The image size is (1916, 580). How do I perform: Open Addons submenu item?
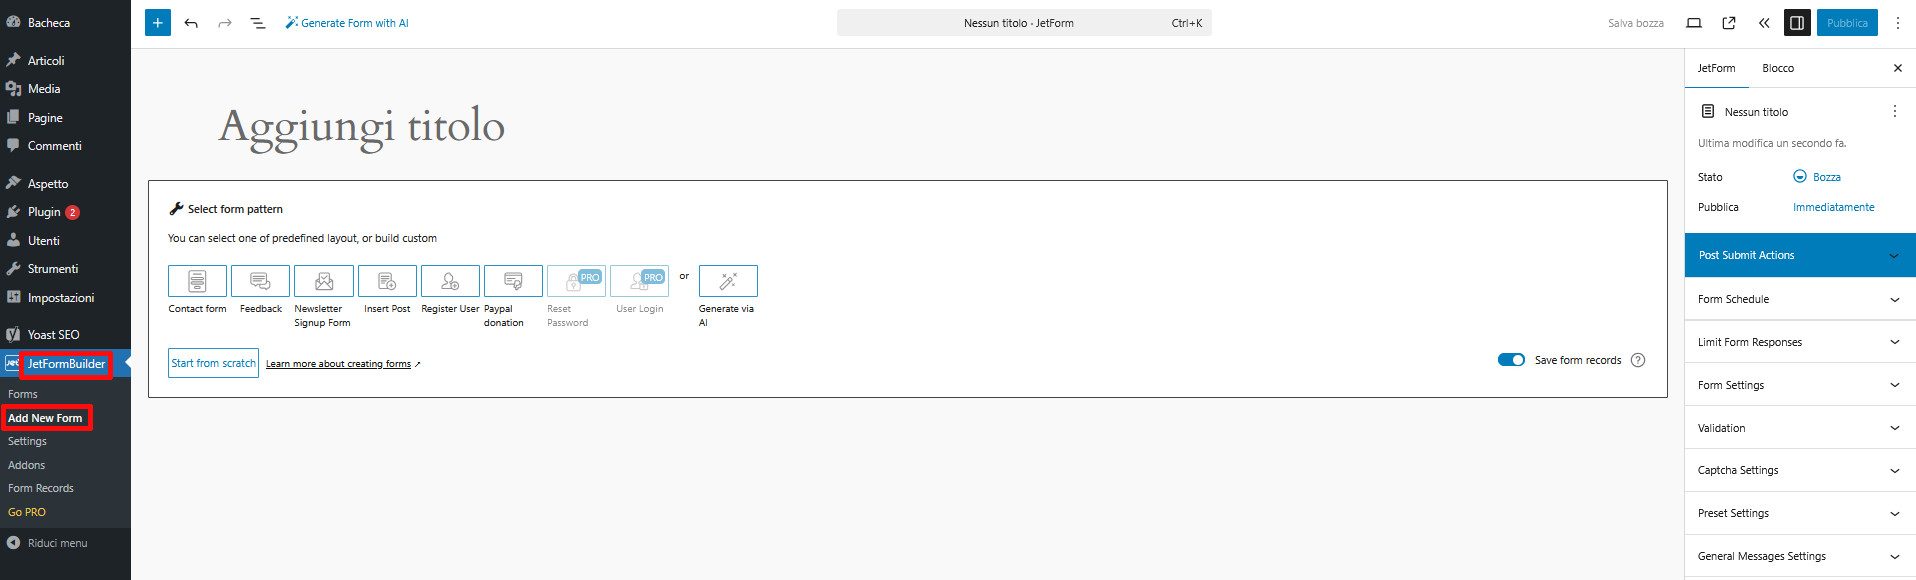point(26,465)
